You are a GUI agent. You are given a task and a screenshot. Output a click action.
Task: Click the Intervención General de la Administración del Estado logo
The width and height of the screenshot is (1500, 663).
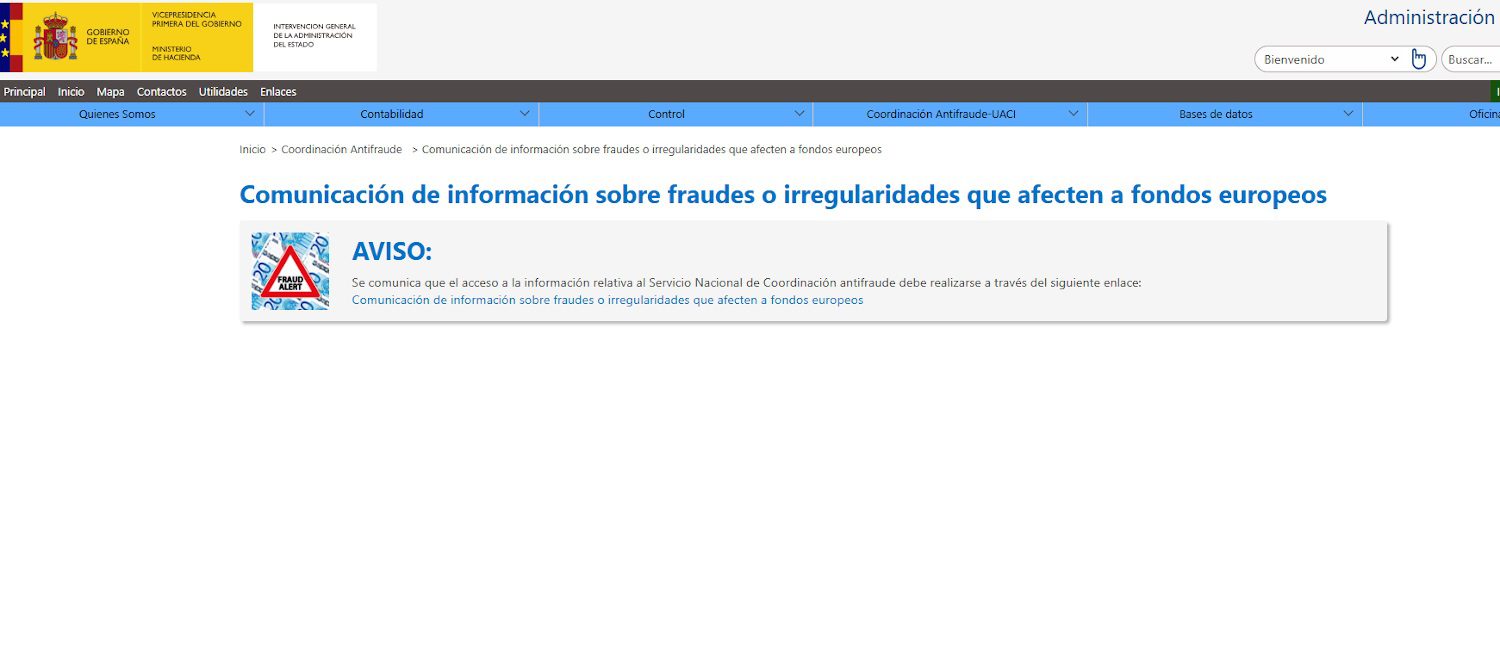coord(315,38)
